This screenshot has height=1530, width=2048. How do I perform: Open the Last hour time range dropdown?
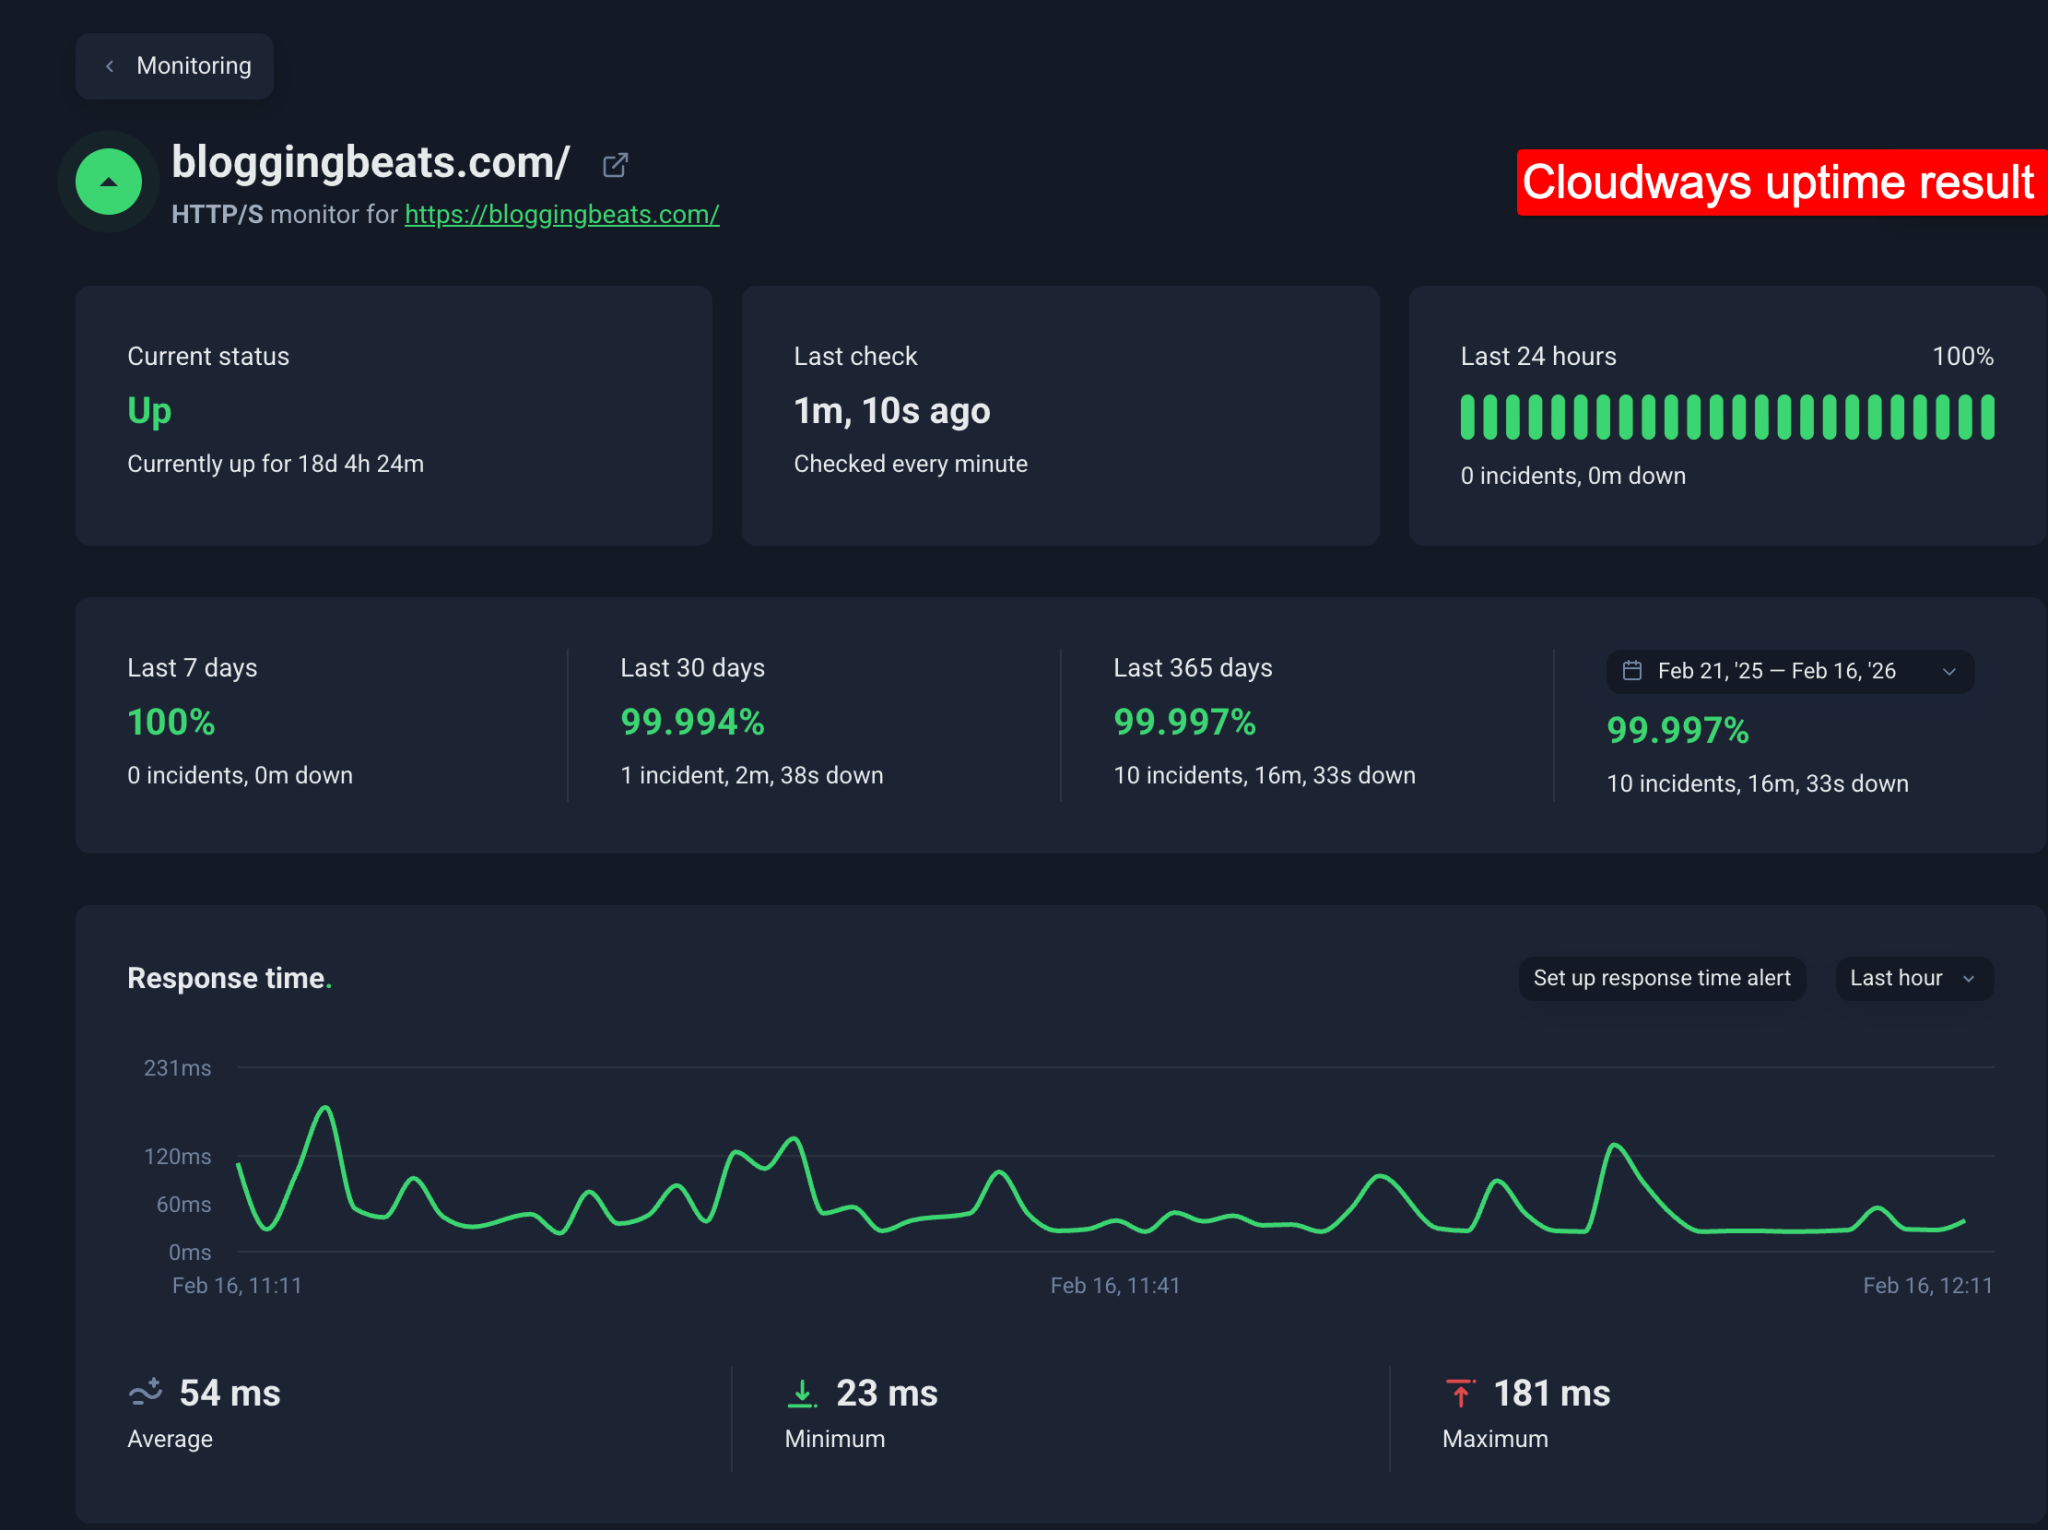coord(1913,978)
